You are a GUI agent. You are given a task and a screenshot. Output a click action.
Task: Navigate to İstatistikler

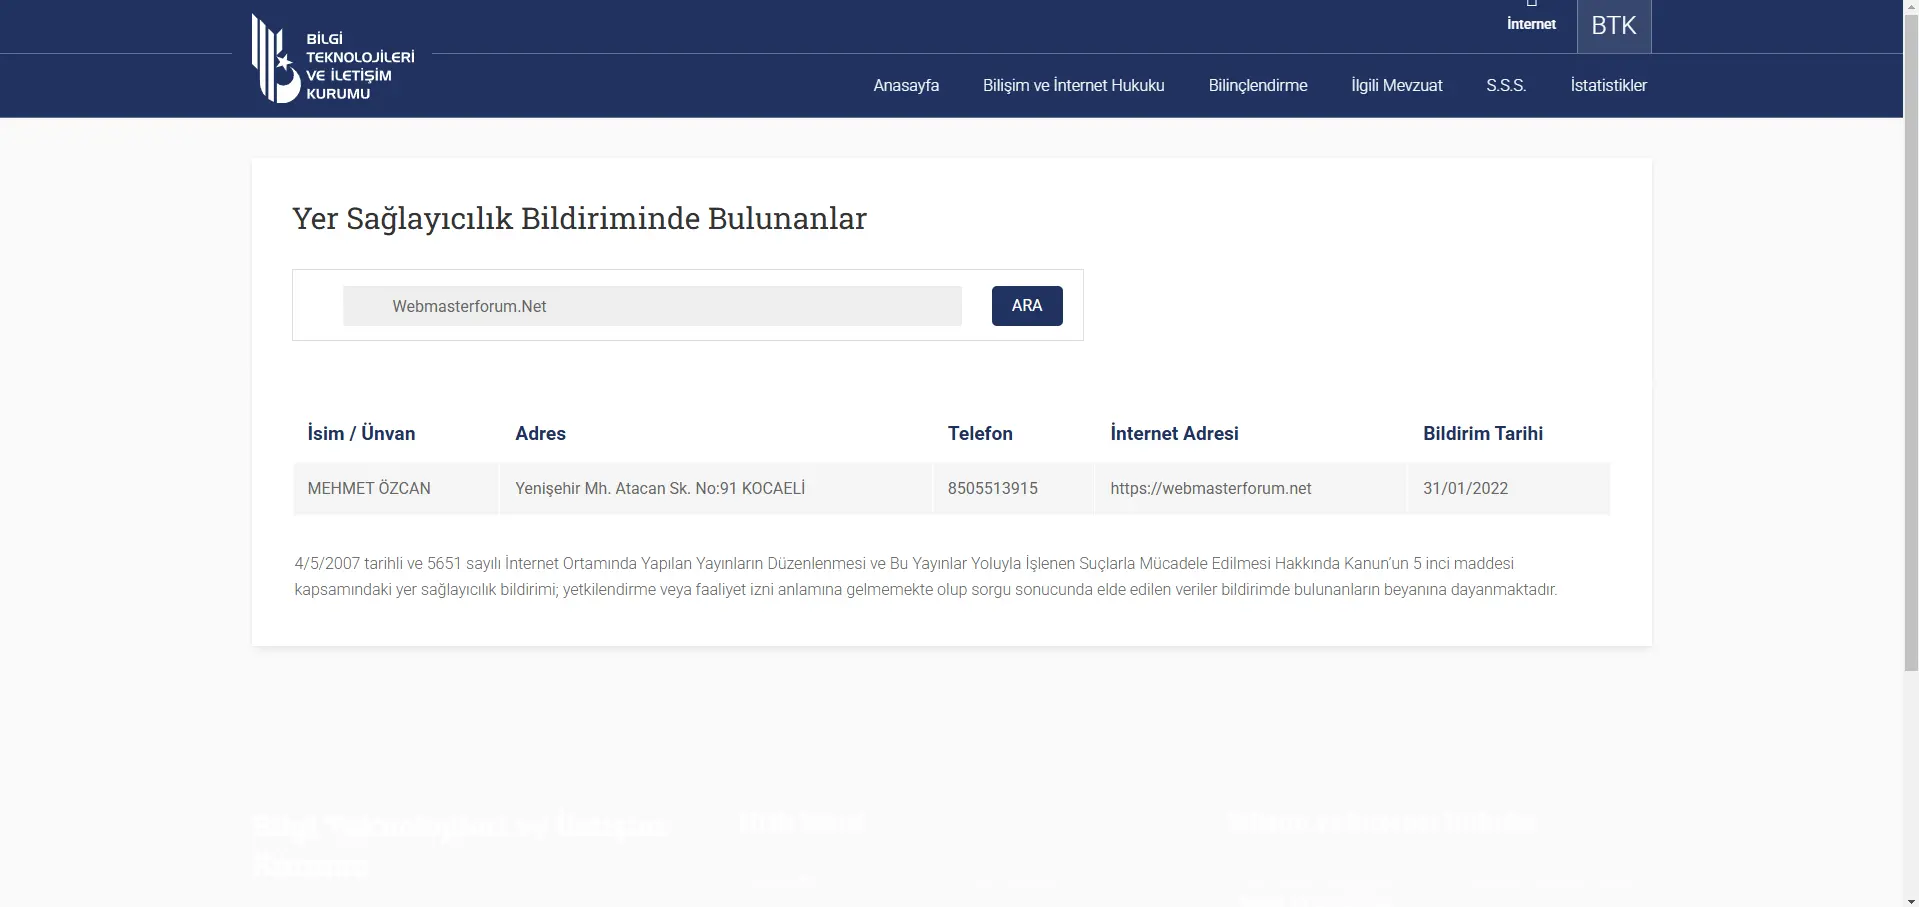tap(1608, 86)
